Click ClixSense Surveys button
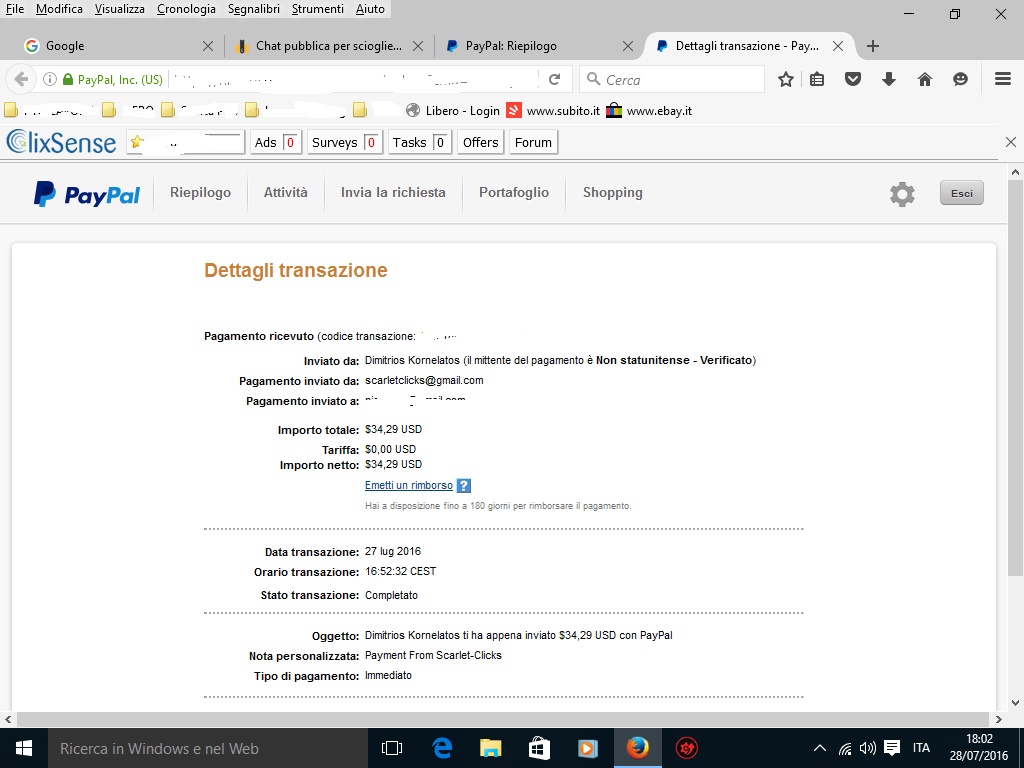Viewport: 1024px width, 768px height. coord(344,142)
